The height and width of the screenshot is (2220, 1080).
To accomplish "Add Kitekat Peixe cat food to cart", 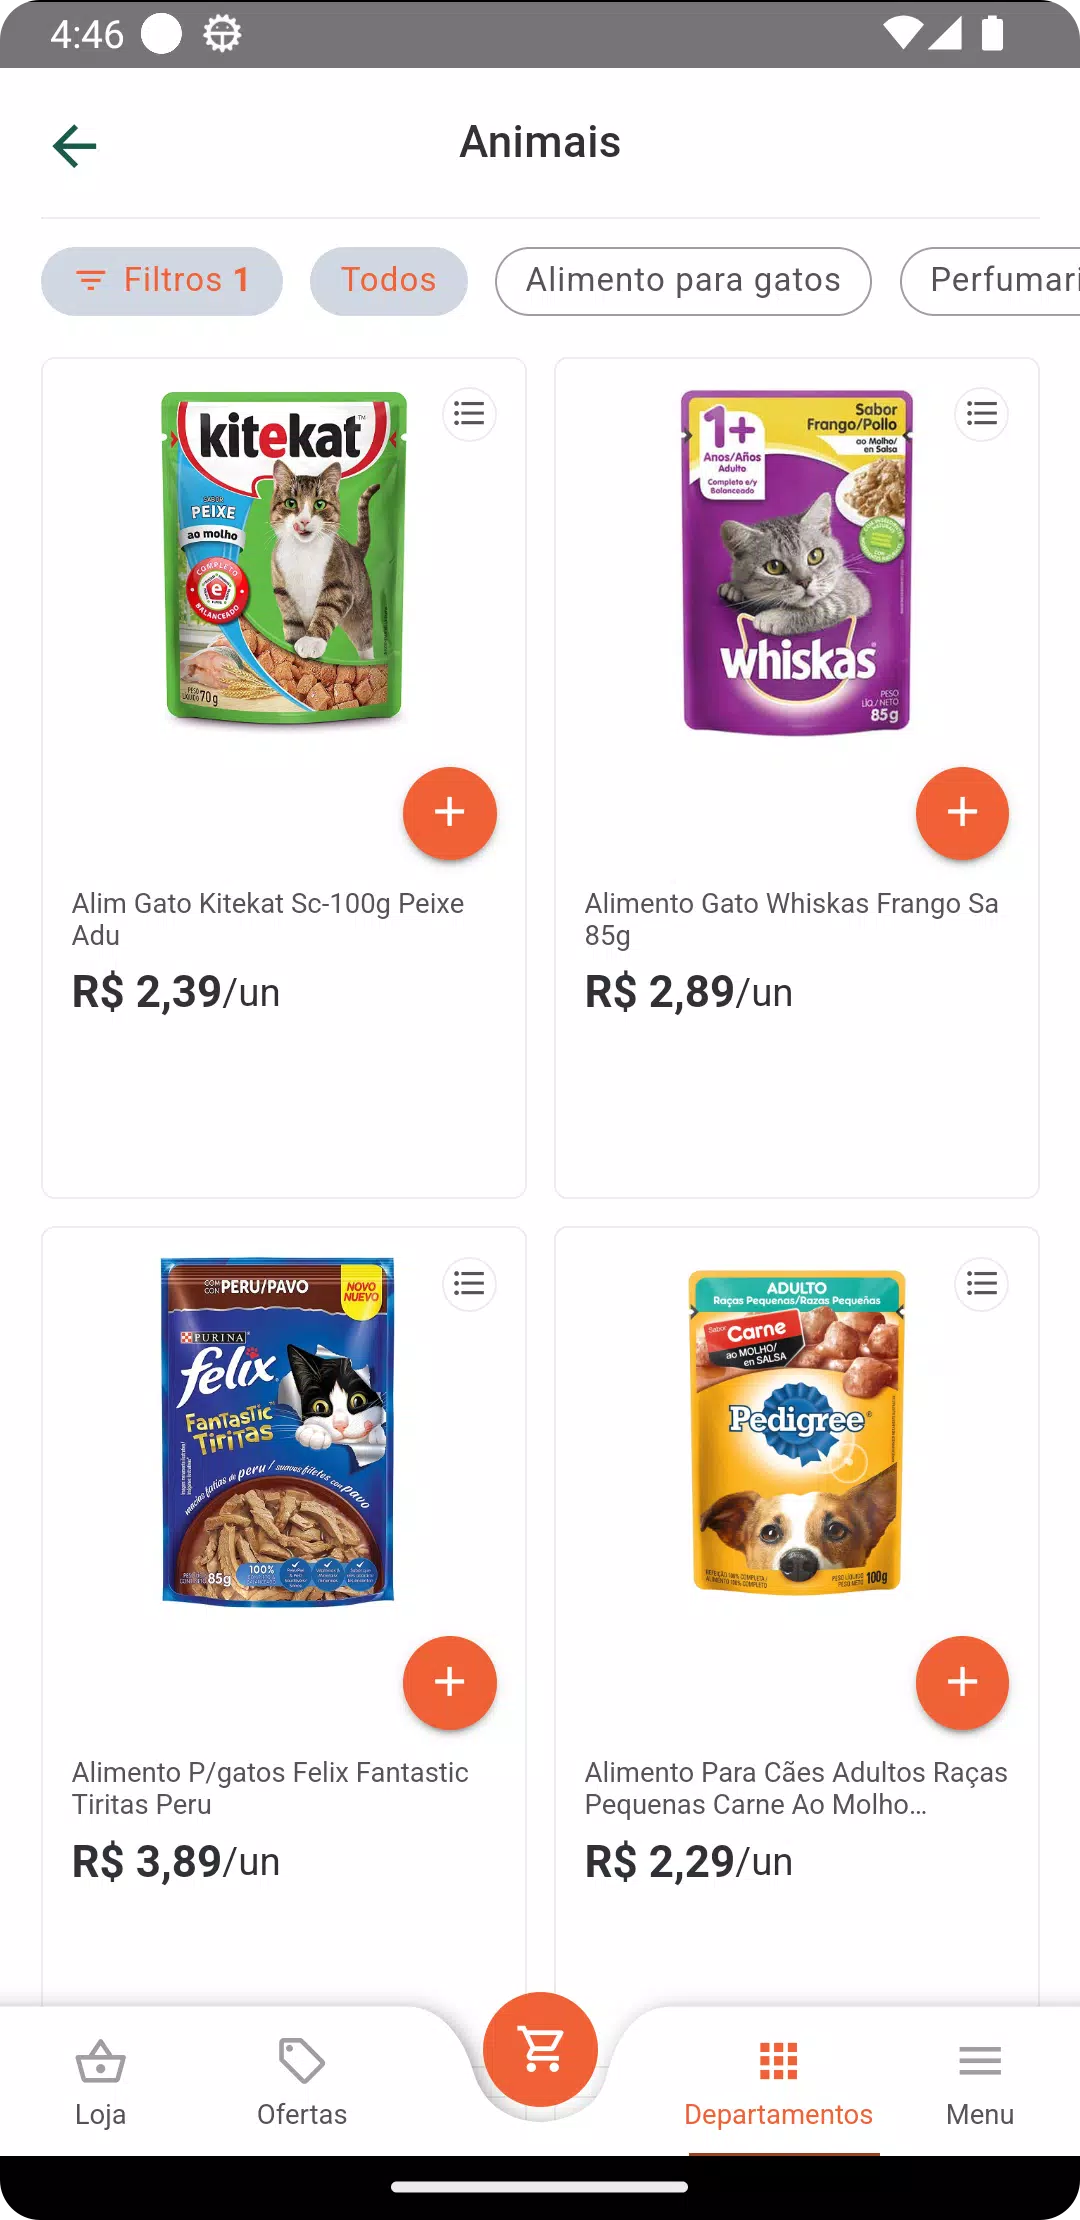I will pyautogui.click(x=449, y=812).
